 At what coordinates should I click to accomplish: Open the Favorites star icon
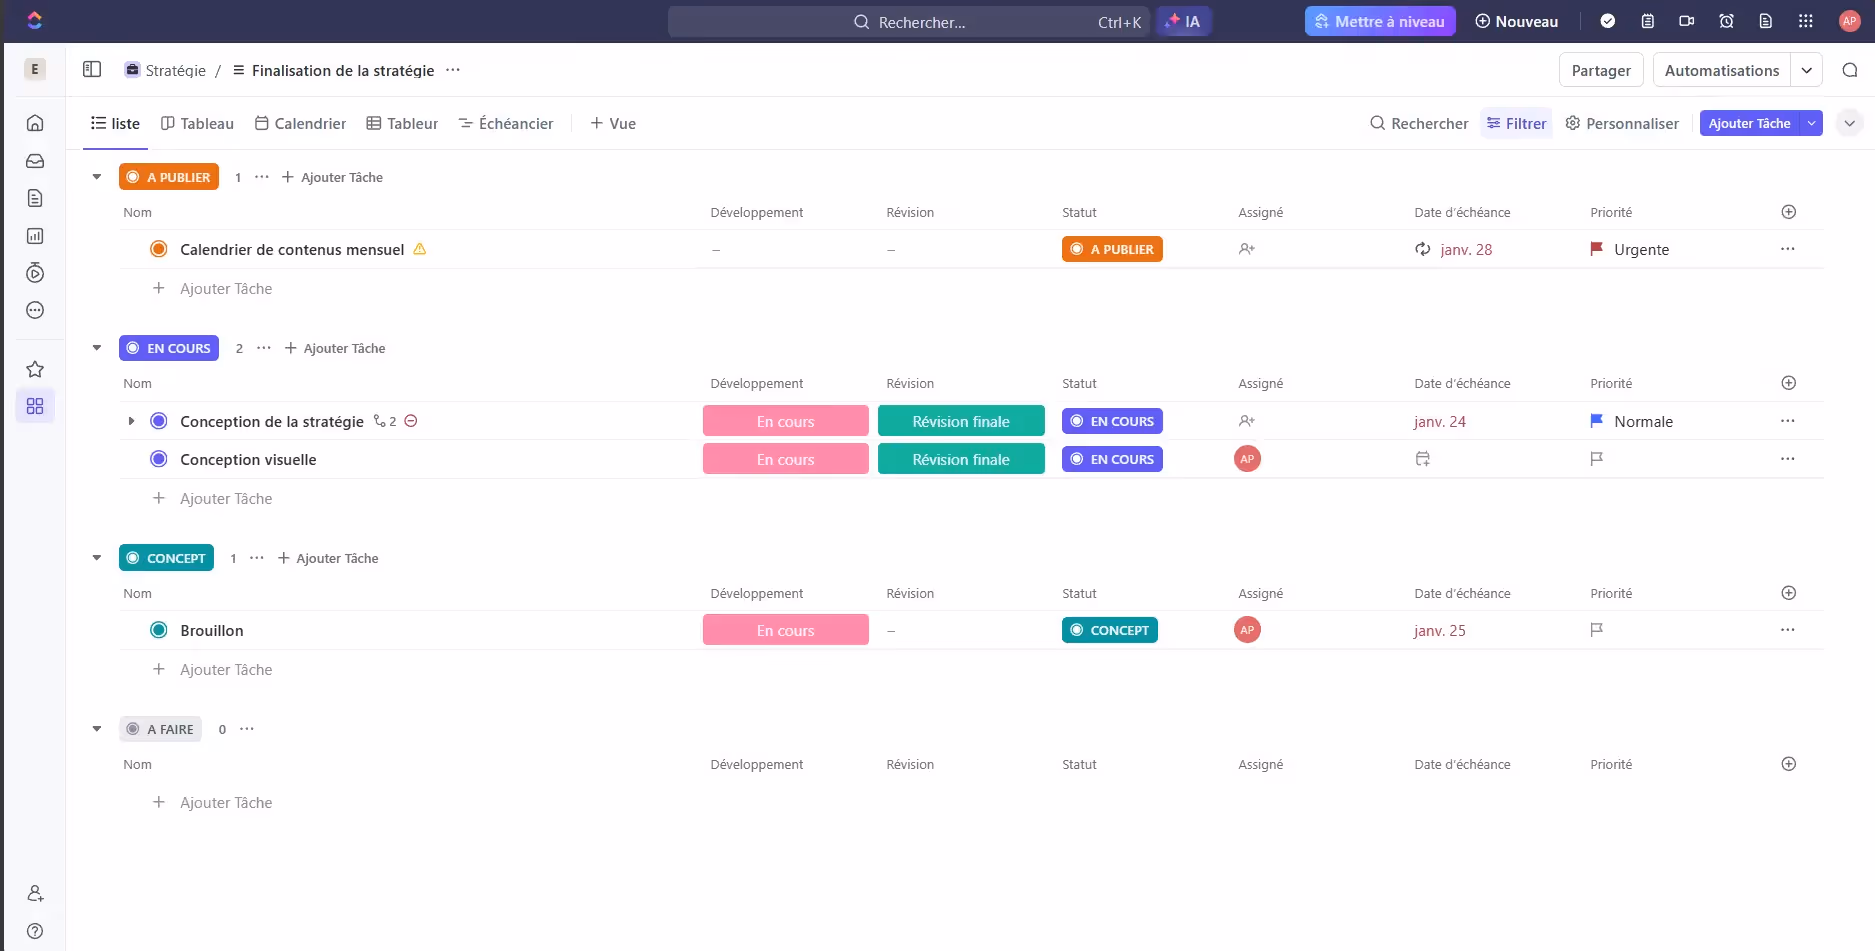[x=35, y=369]
